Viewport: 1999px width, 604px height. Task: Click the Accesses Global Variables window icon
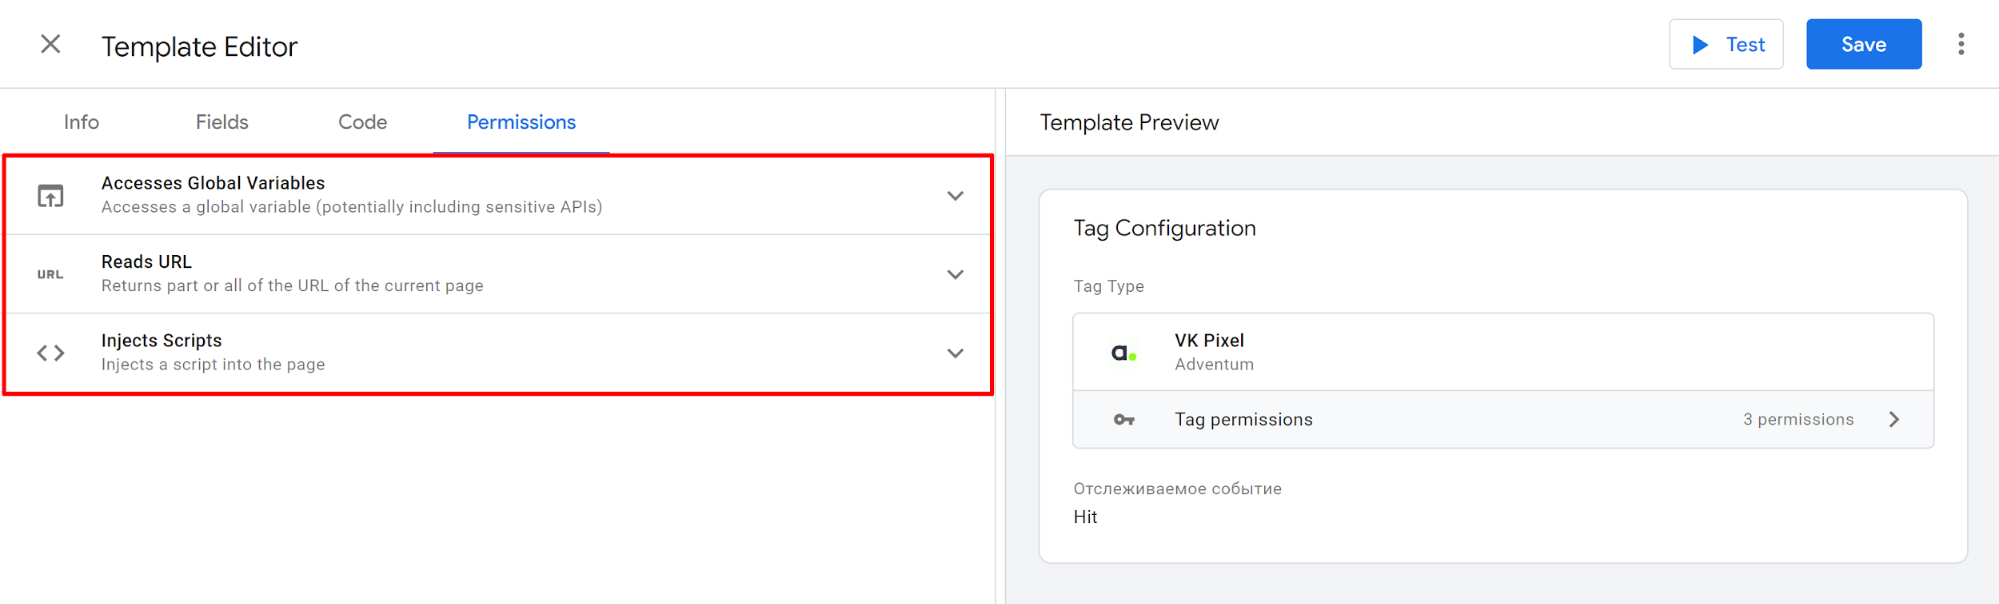pyautogui.click(x=50, y=196)
